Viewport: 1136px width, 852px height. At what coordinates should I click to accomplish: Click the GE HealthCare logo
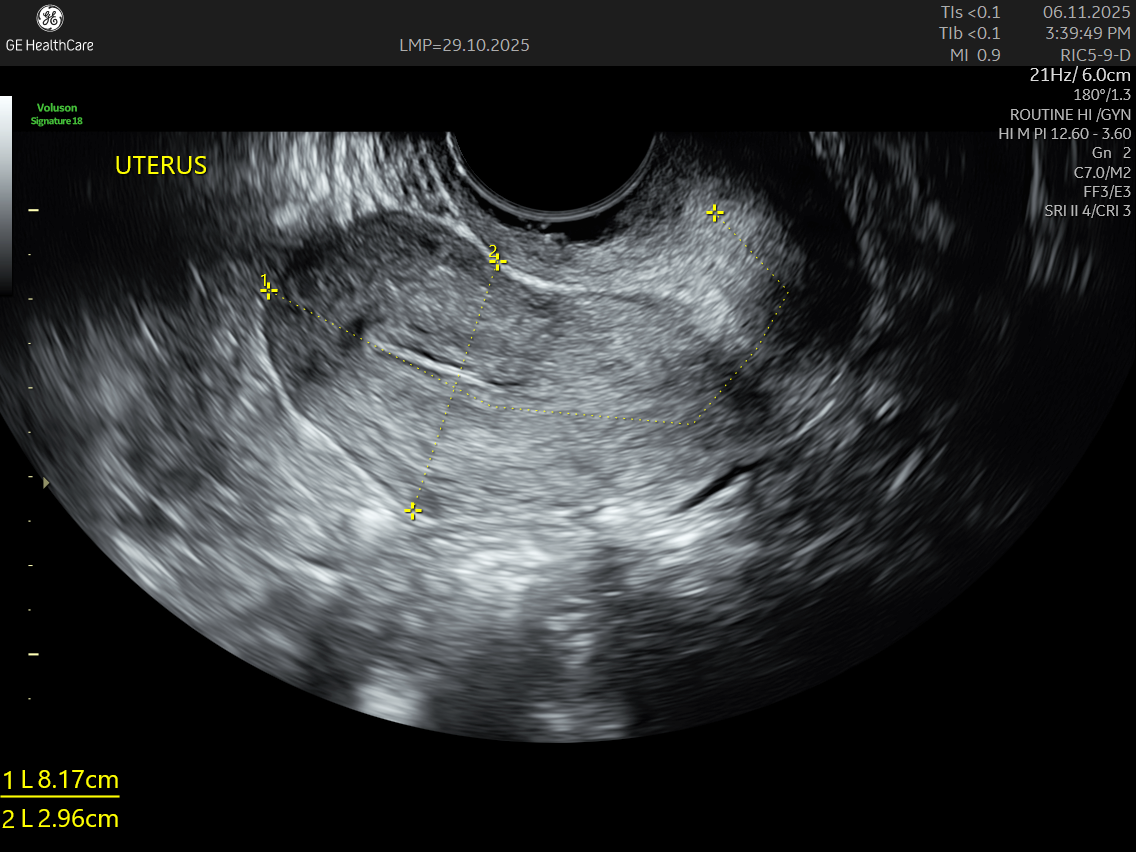pos(49,28)
